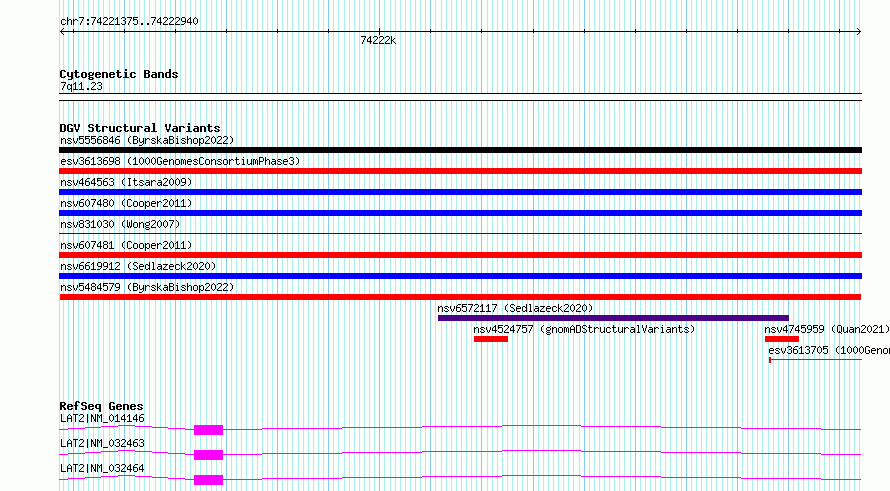Click the nsv5556846 black variant bar

460,150
